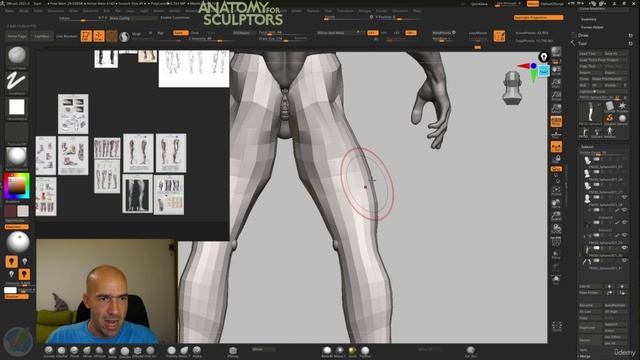The width and height of the screenshot is (640, 360).
Task: Open the white alpha selector
Action: coord(17,107)
